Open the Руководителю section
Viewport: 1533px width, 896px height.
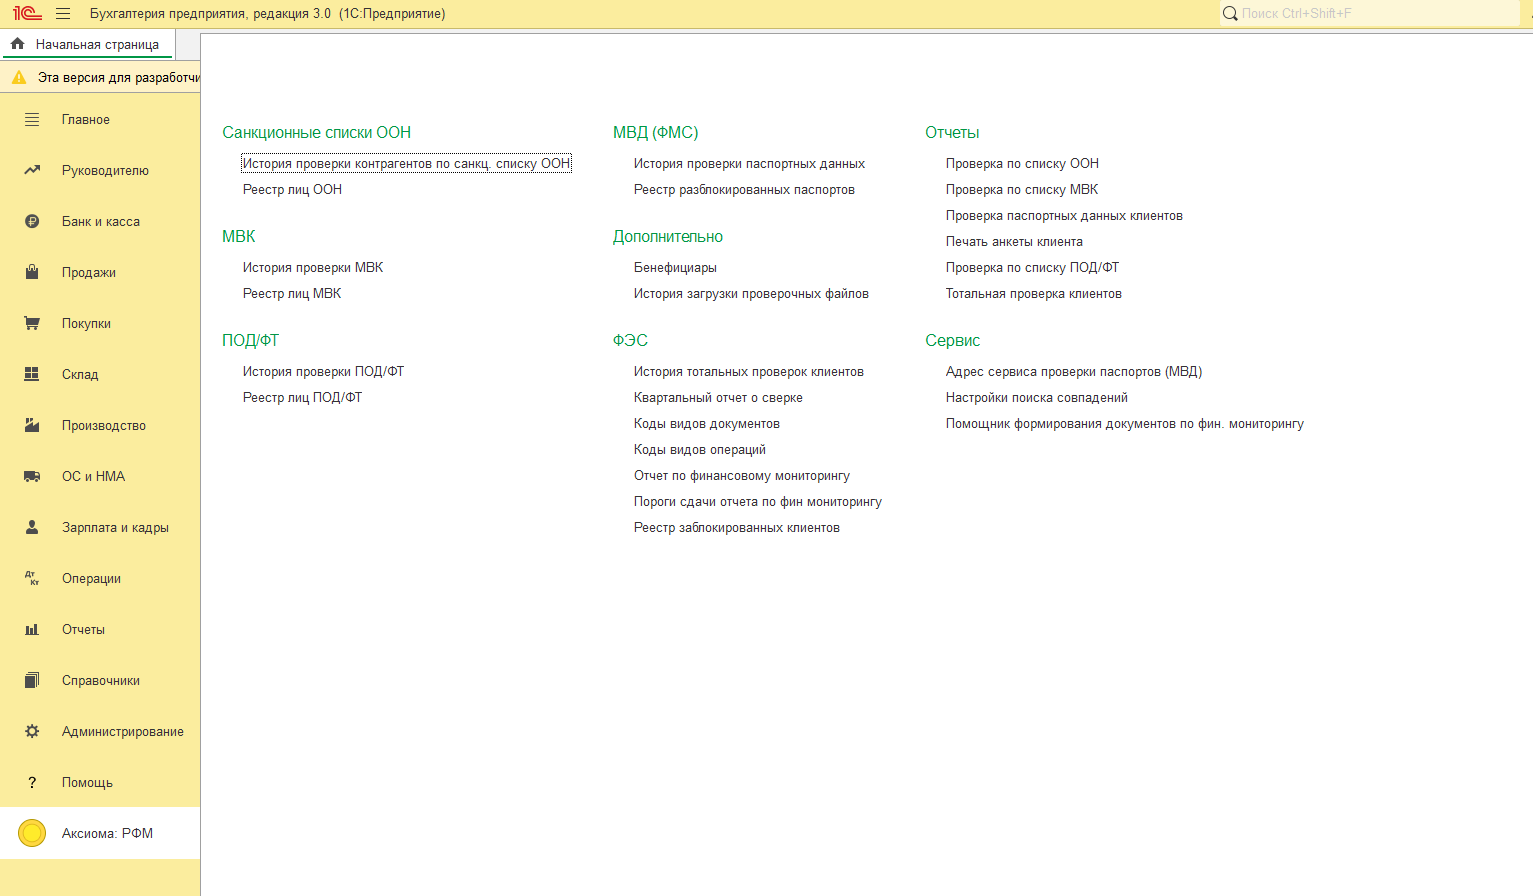coord(100,171)
